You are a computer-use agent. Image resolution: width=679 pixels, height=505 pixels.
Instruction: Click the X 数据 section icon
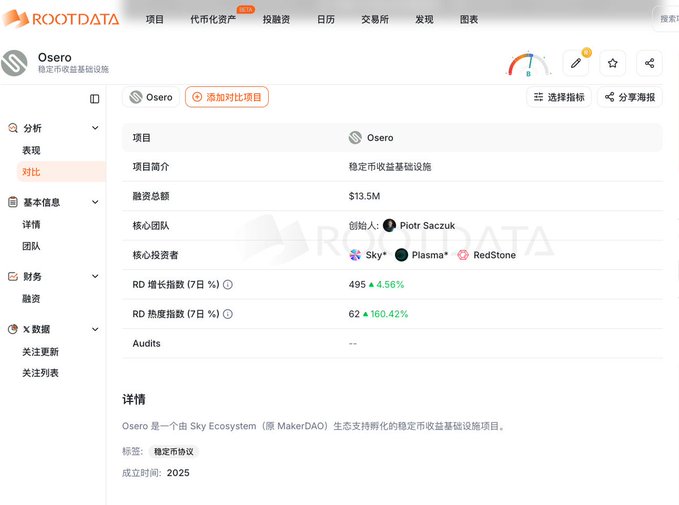pyautogui.click(x=13, y=329)
